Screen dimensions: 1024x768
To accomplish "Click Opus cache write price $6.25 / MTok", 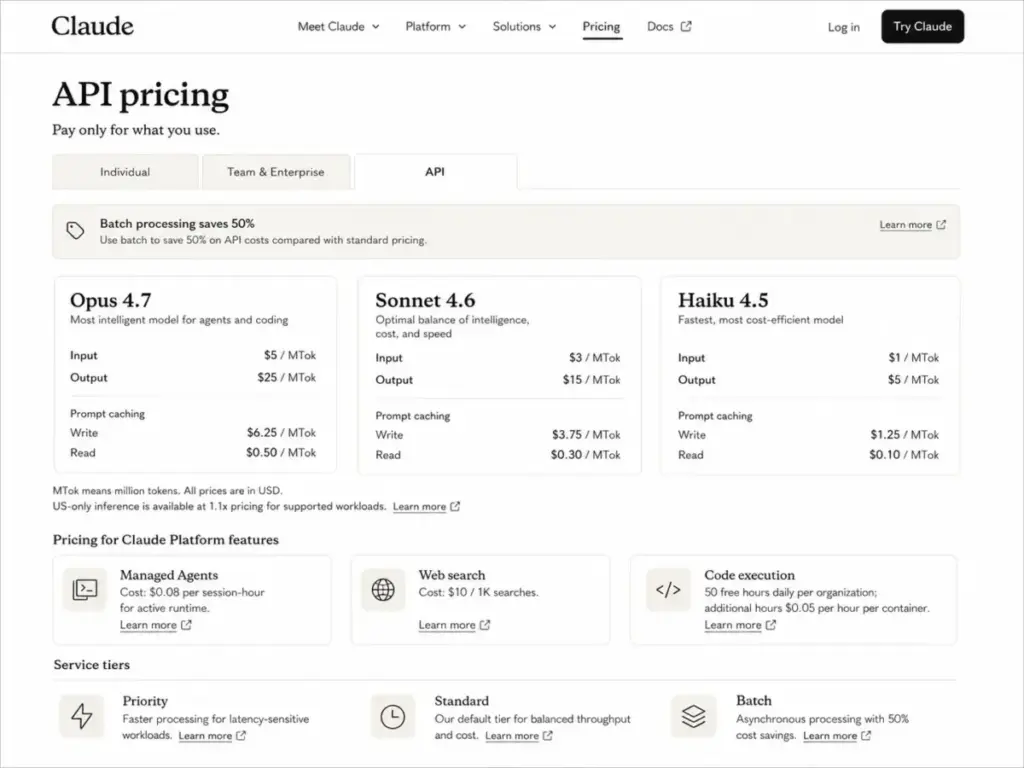I will coord(281,432).
